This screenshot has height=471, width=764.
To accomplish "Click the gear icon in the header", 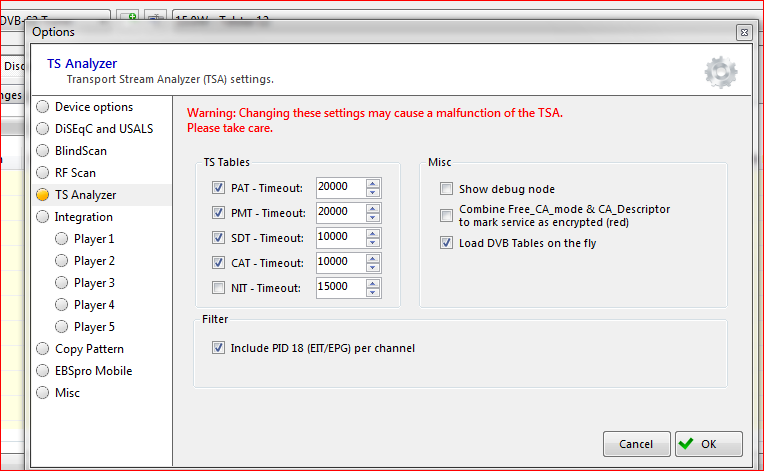I will (x=720, y=71).
